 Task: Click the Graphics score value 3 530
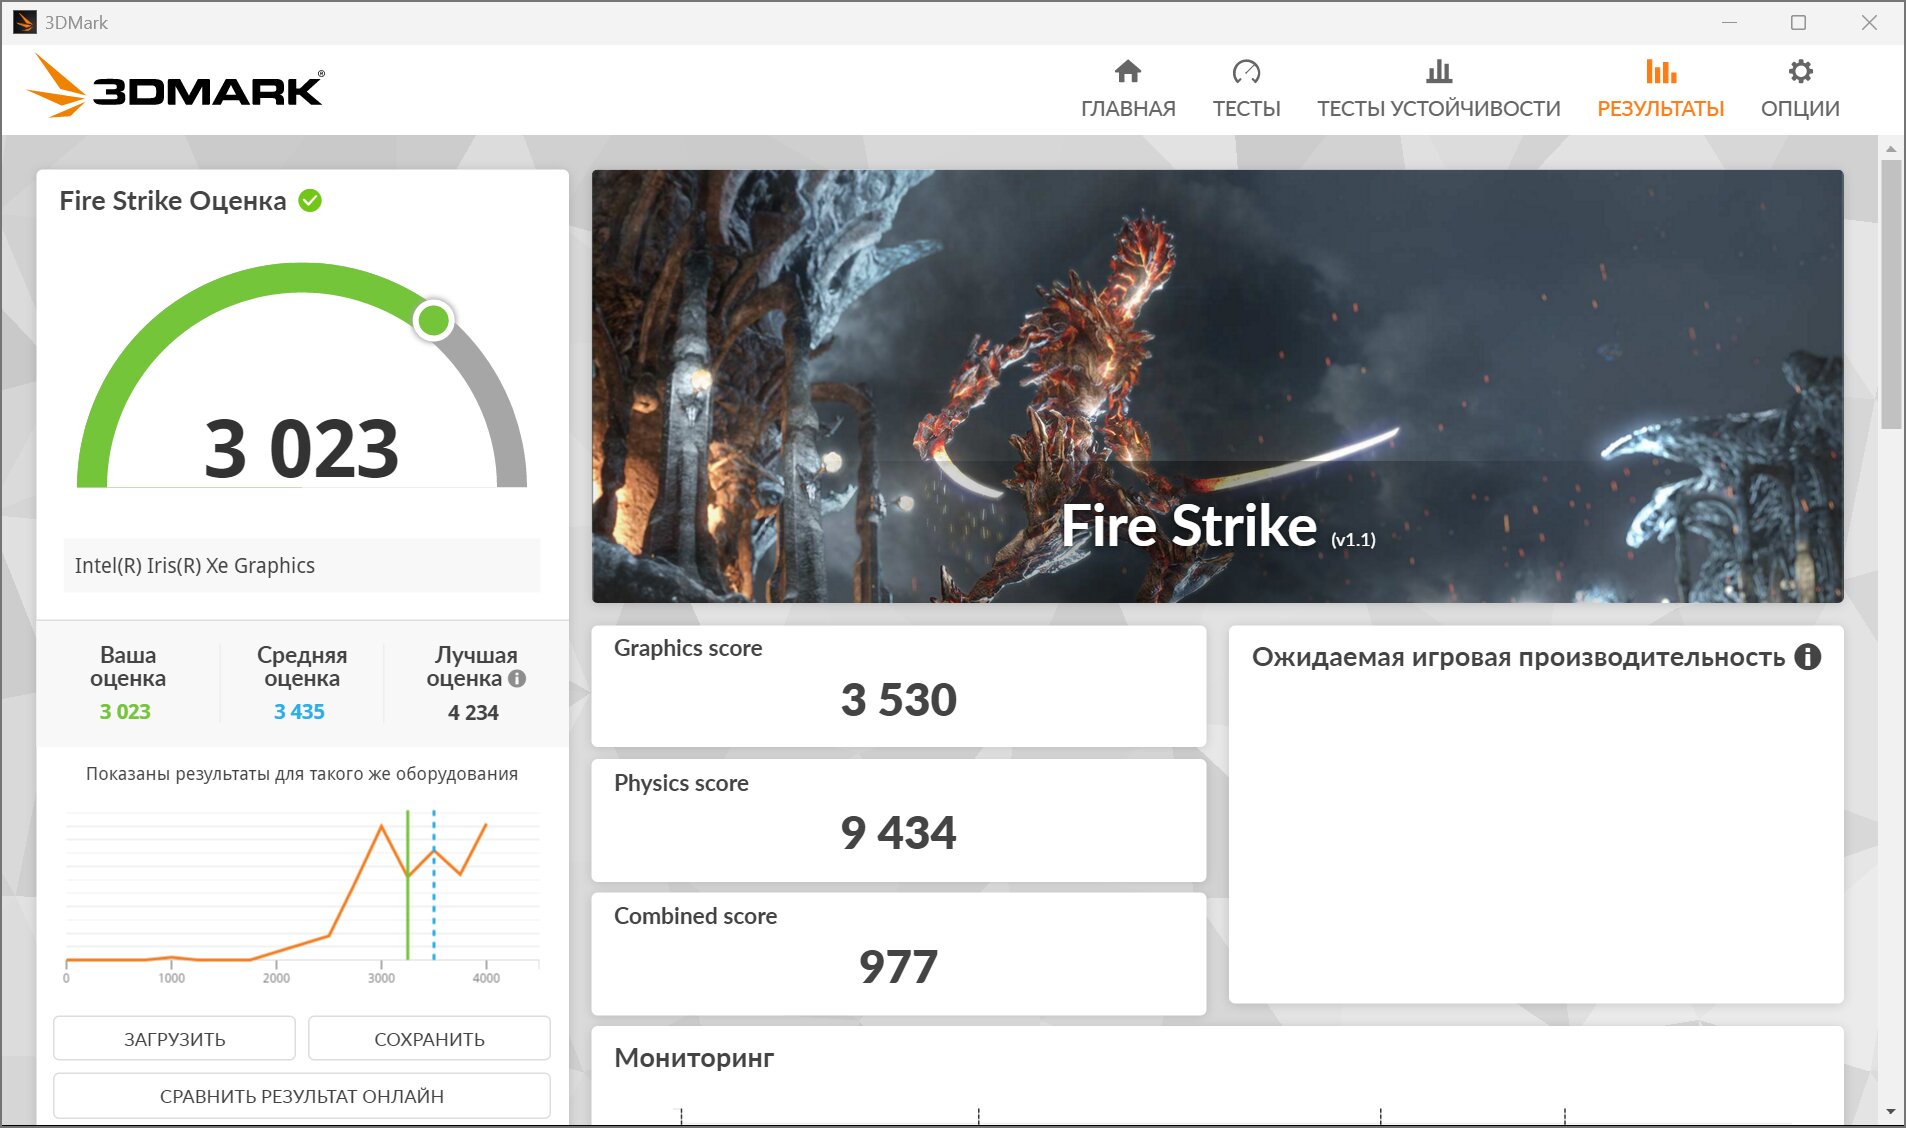tap(899, 699)
